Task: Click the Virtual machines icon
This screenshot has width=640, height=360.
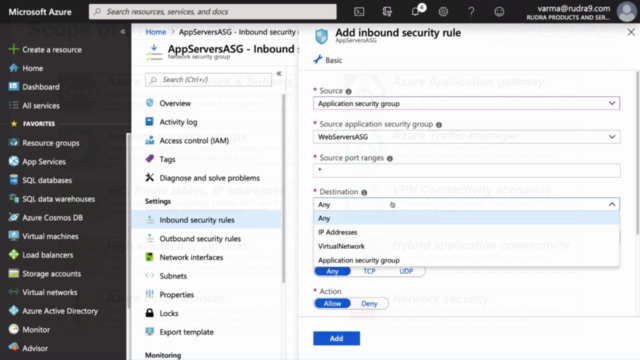Action: point(13,236)
